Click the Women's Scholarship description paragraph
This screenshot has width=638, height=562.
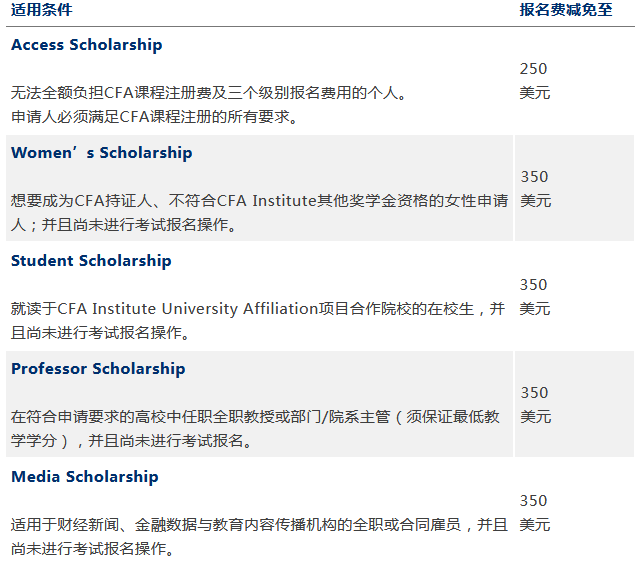coord(258,212)
